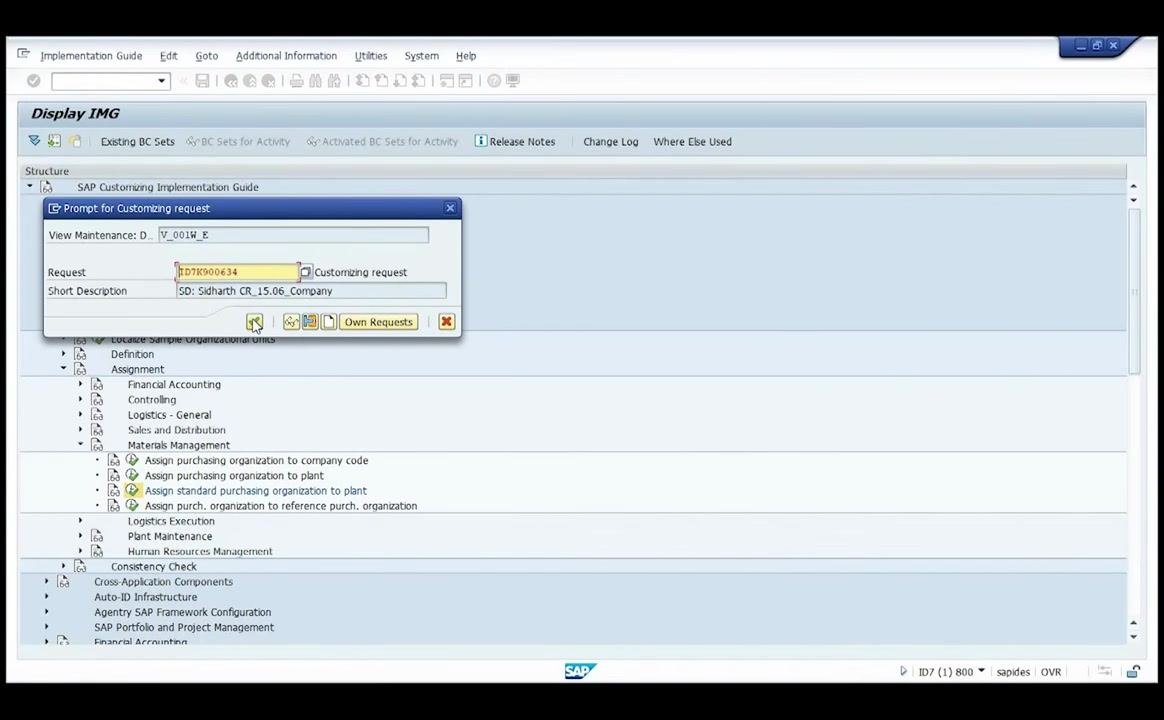Open the system info dropdown next to ID7 (1) 800

click(x=981, y=671)
